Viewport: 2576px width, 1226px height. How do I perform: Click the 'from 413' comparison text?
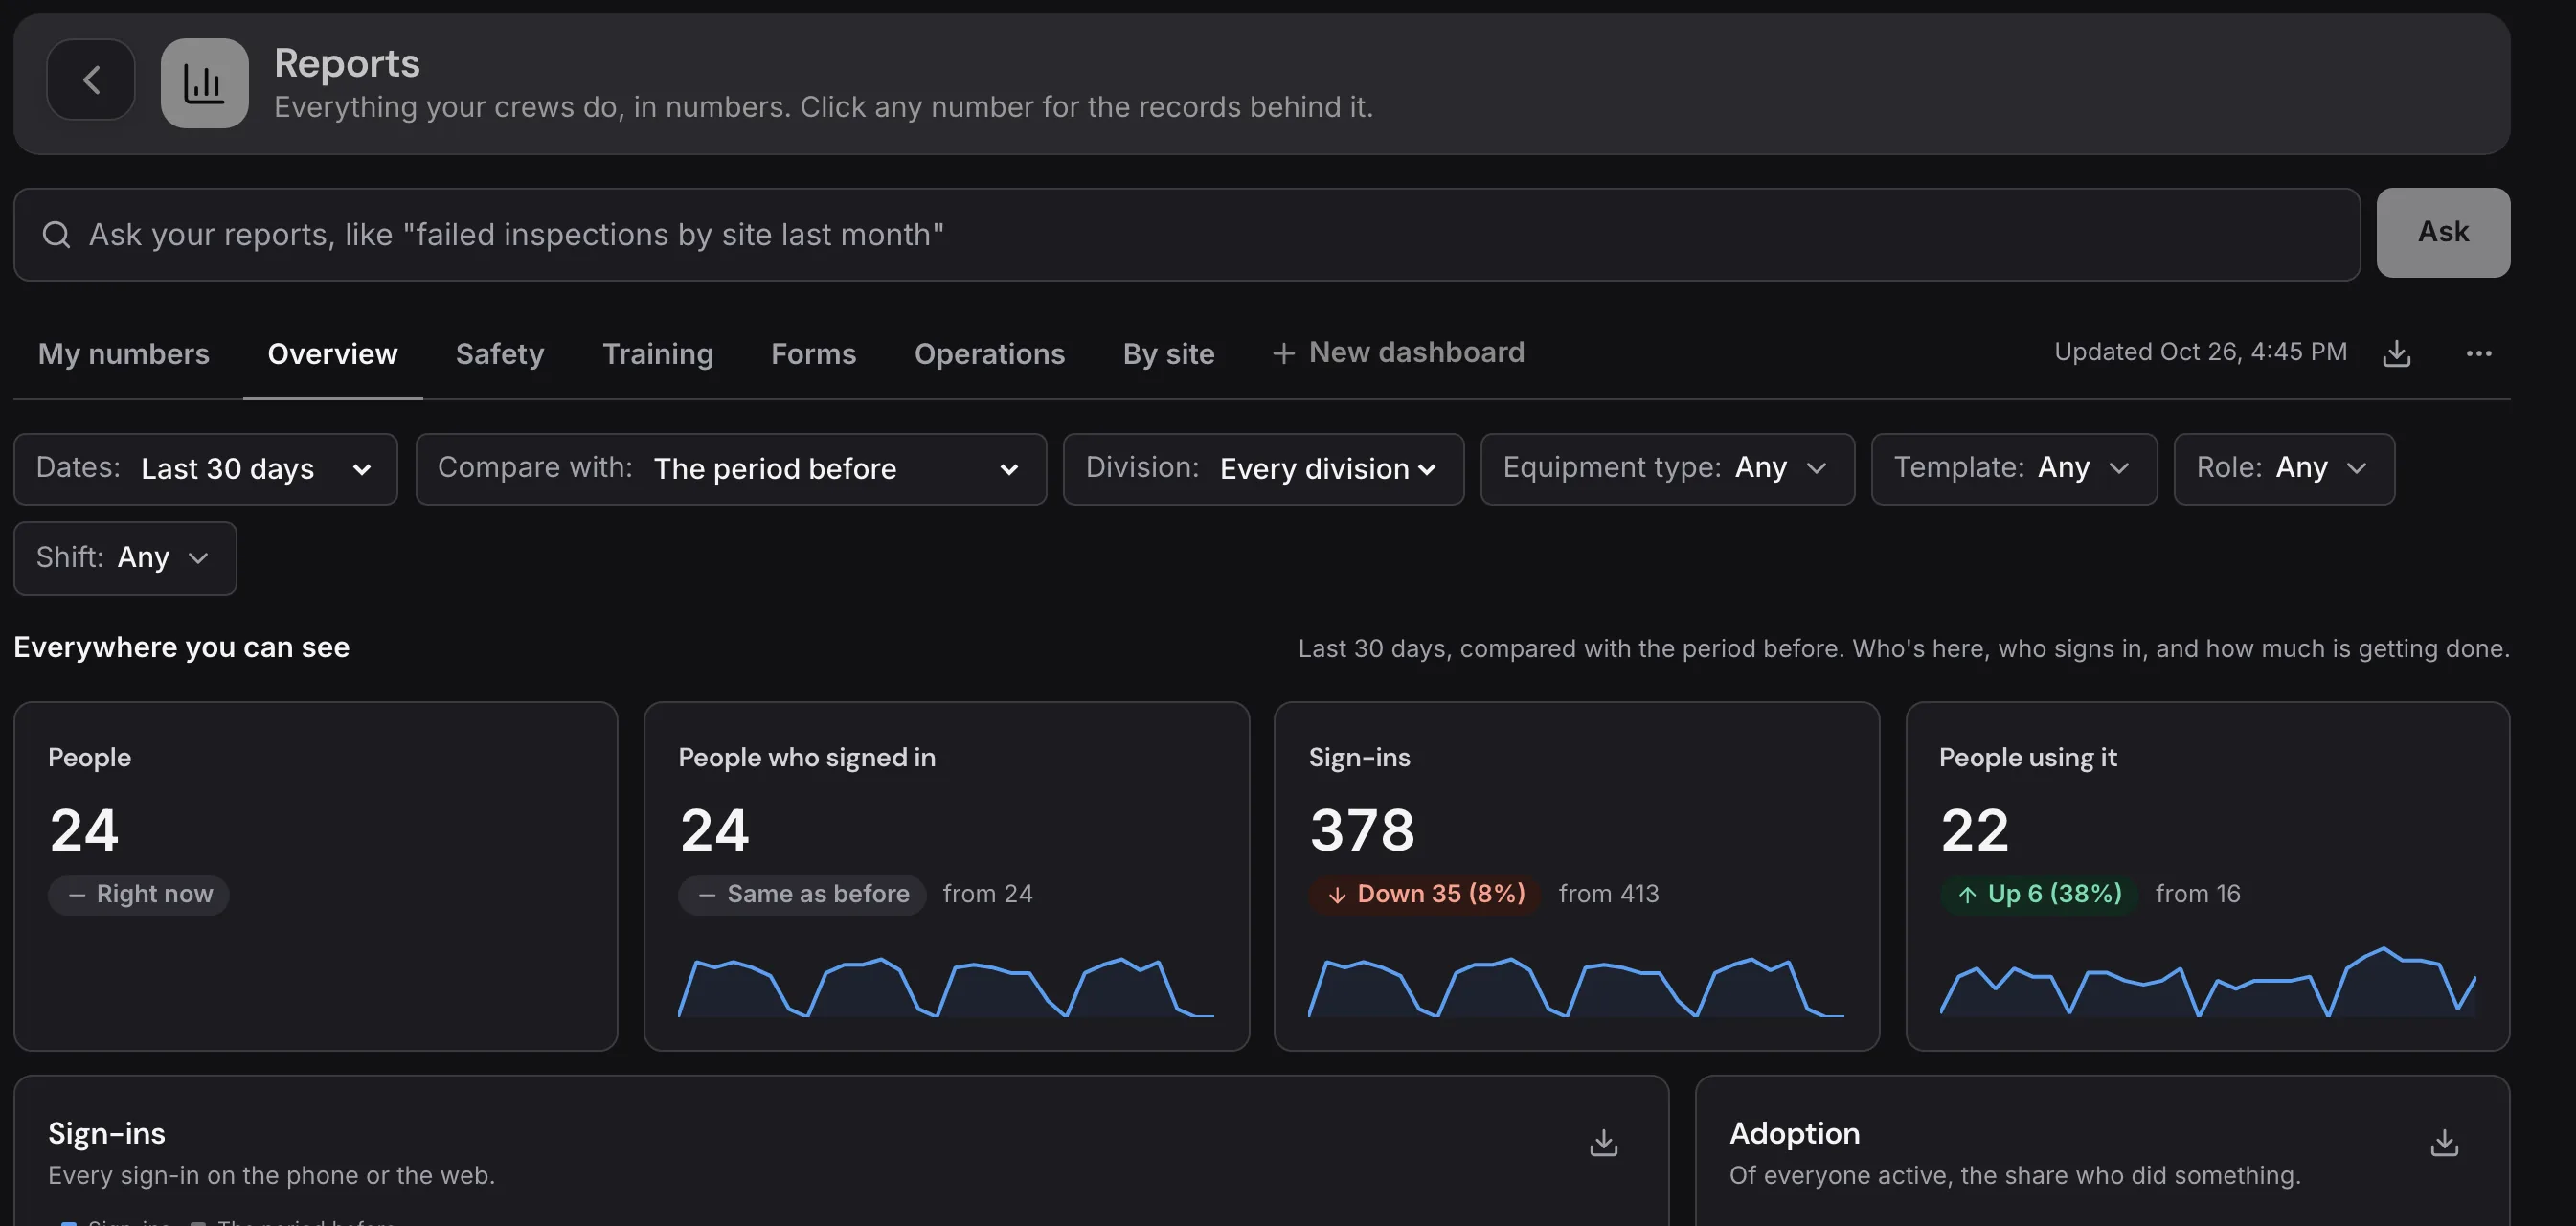(x=1608, y=894)
